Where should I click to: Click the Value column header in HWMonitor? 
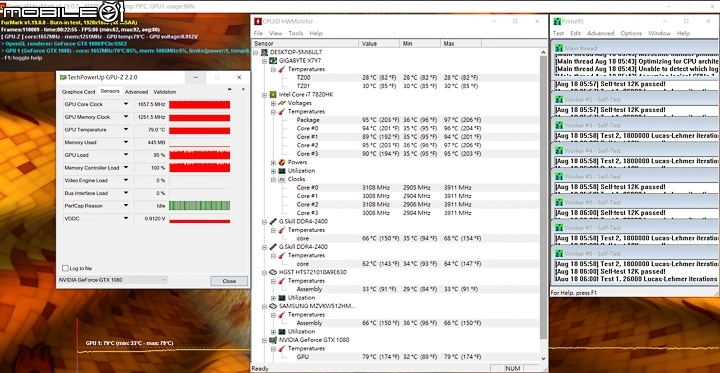point(379,44)
